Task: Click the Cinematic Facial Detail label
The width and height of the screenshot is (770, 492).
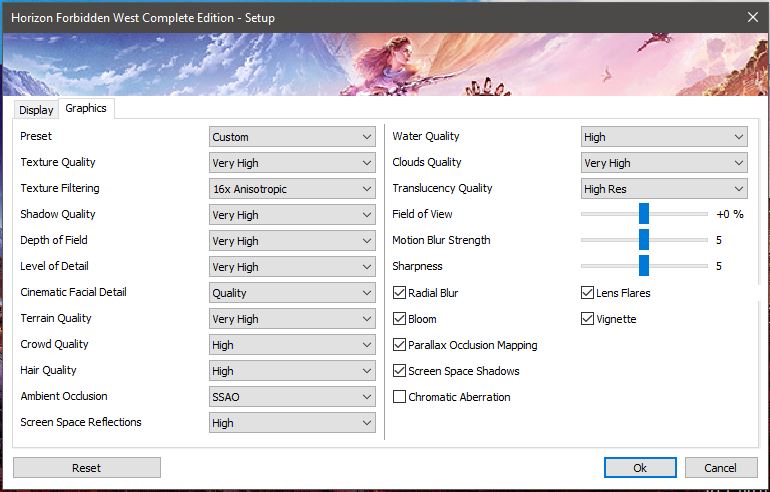Action: [x=74, y=292]
